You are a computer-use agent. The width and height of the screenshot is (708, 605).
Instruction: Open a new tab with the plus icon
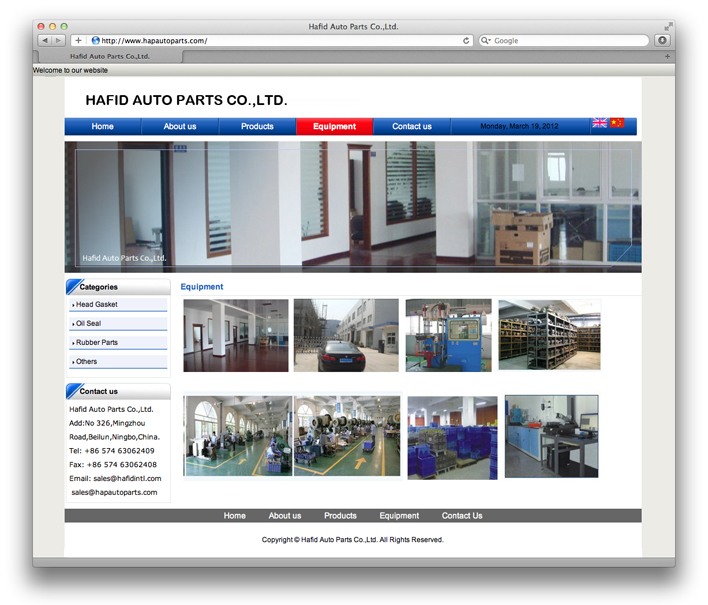667,56
